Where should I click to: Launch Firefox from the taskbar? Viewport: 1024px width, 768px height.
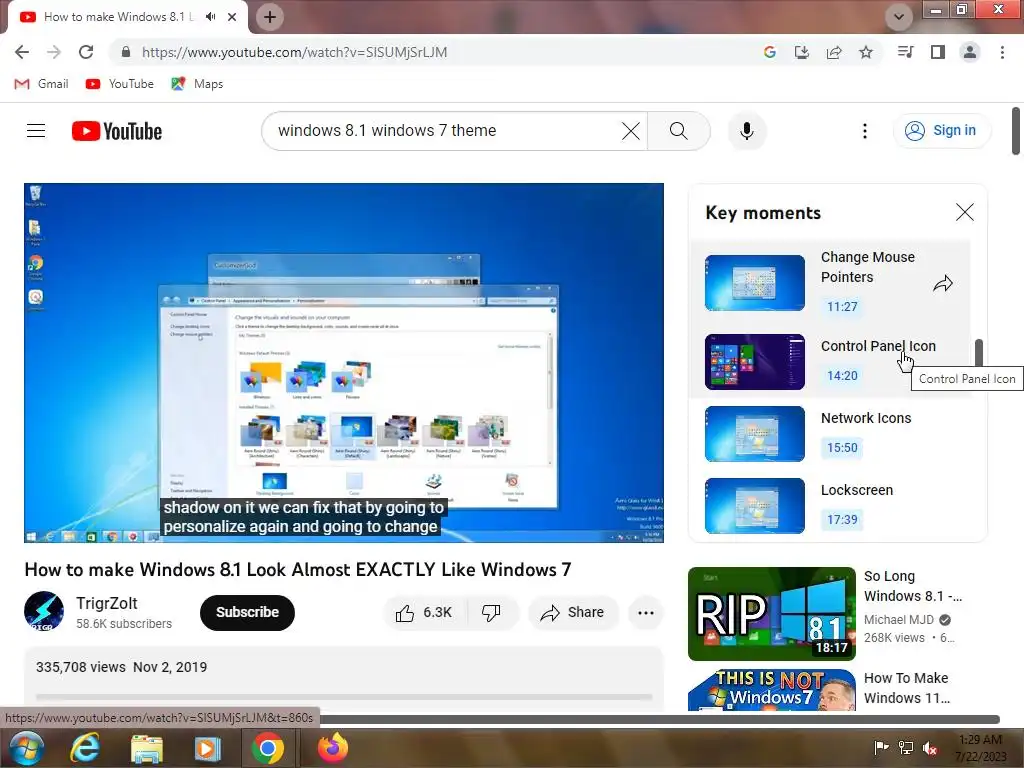pyautogui.click(x=333, y=748)
